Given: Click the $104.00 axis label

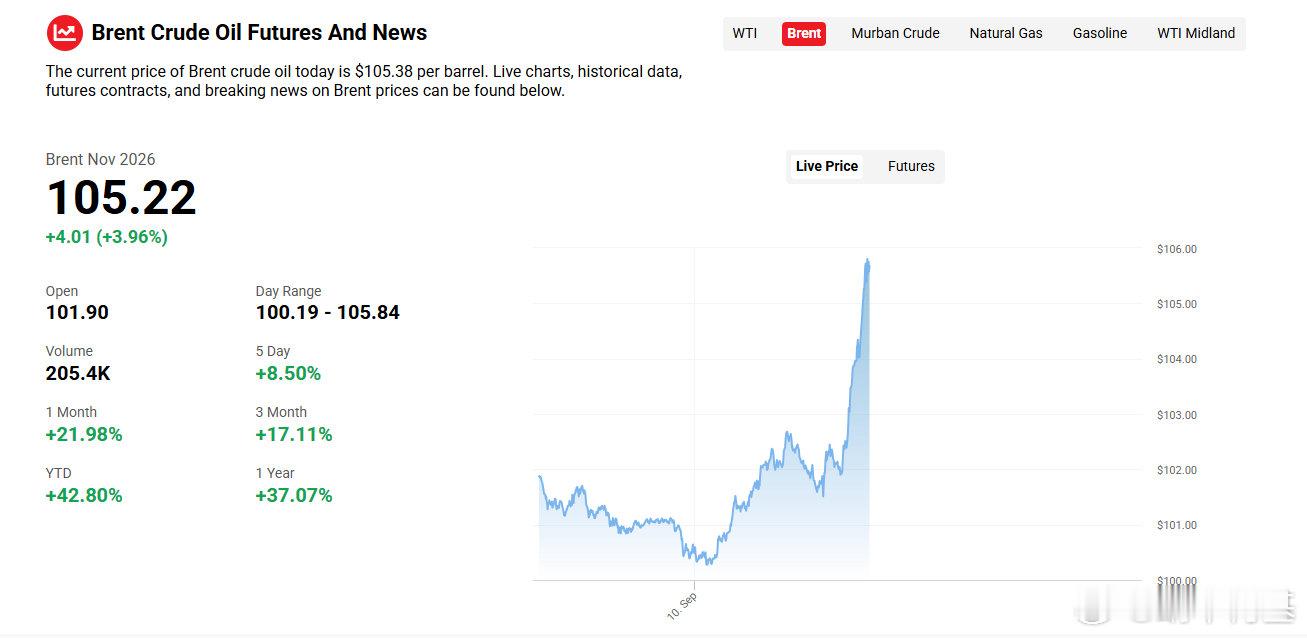Looking at the screenshot, I should [1176, 359].
